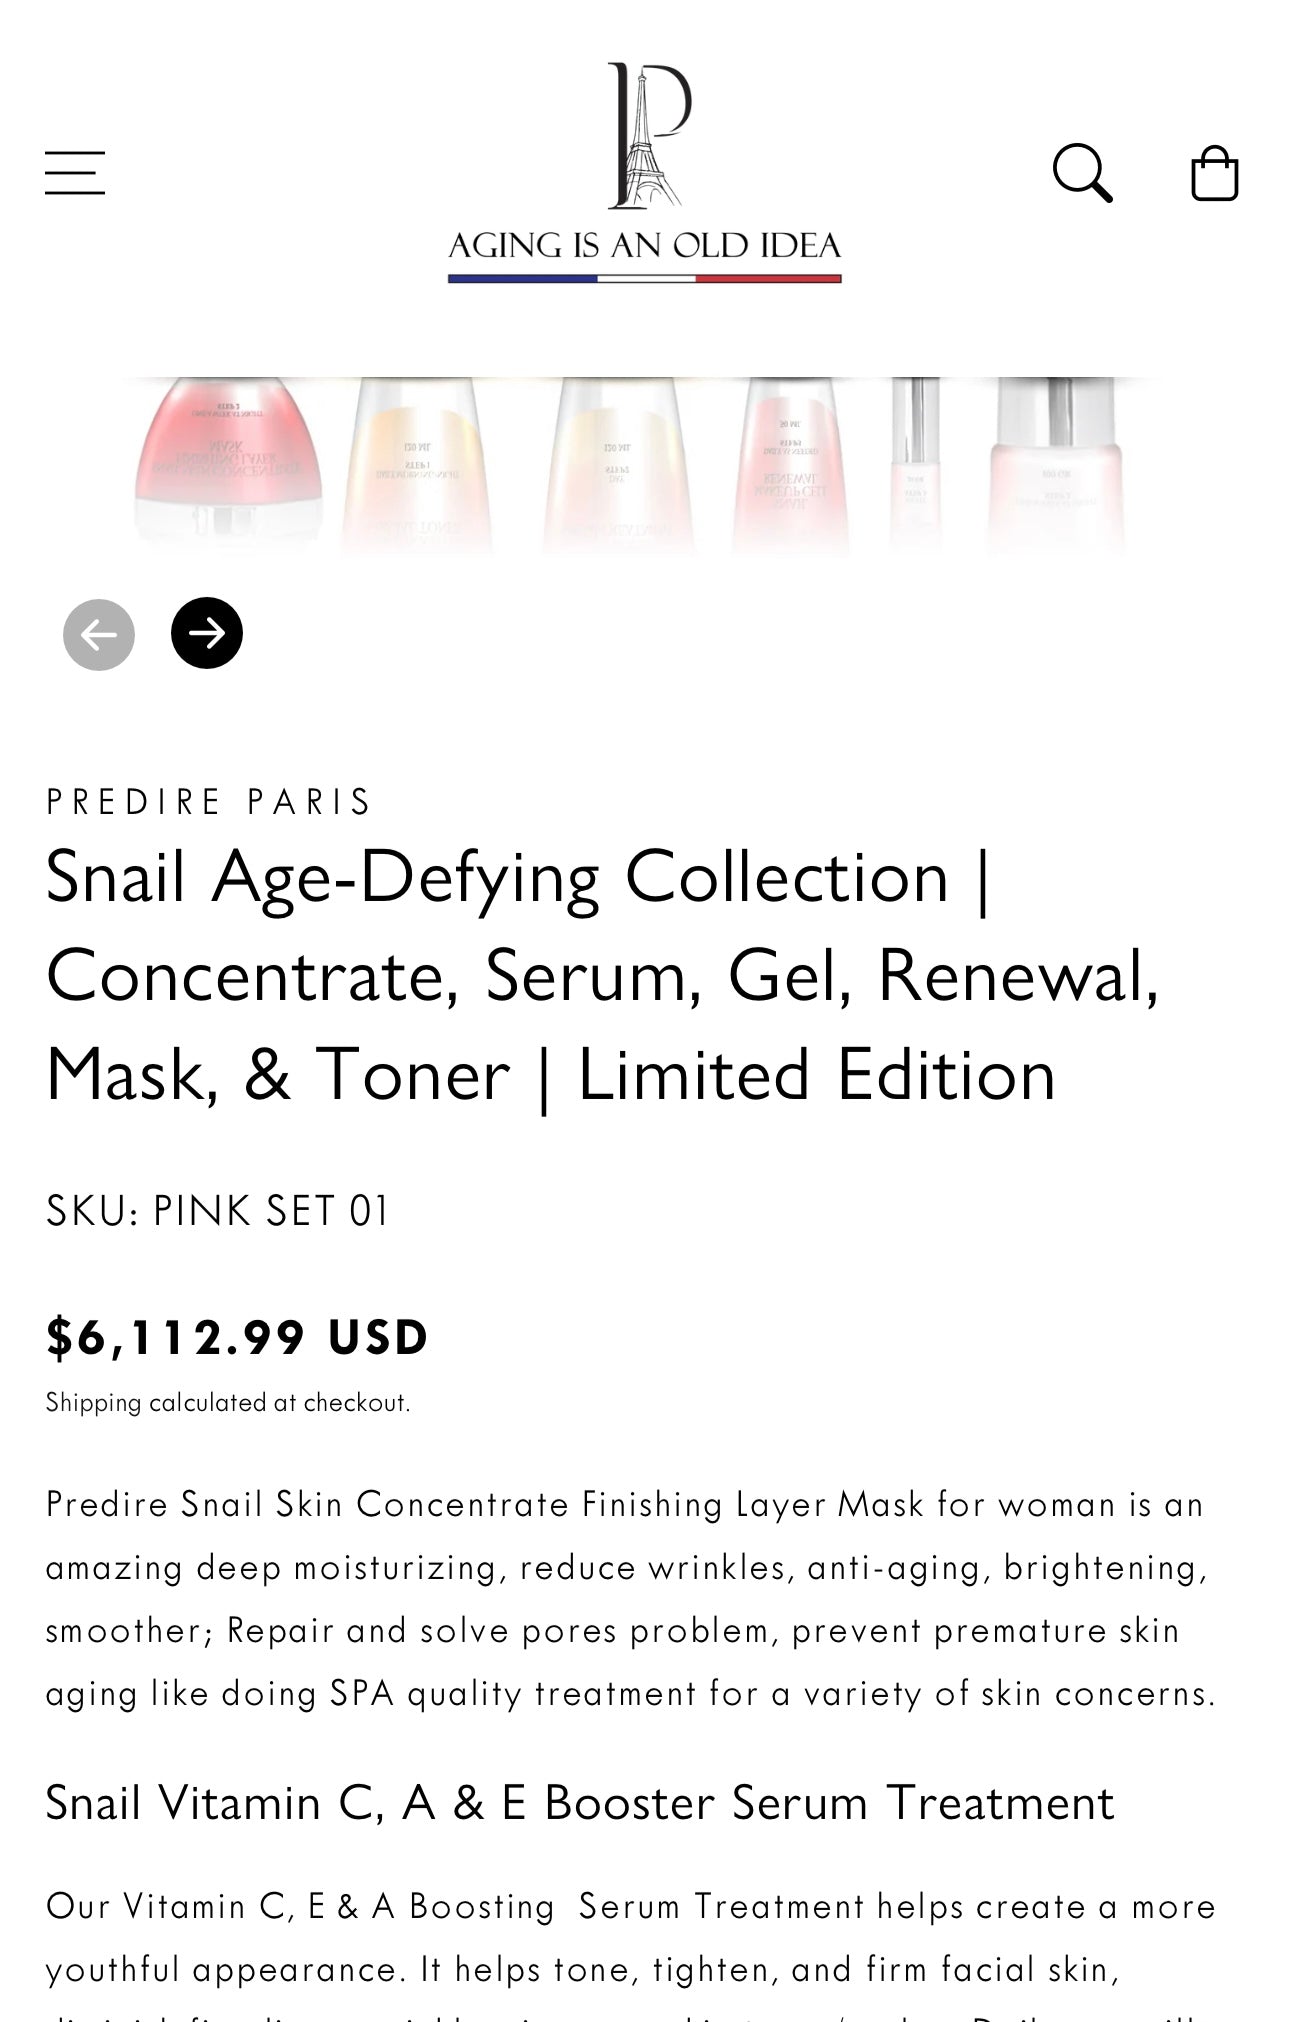Click the PREDIRE PARIS vendor label

[x=210, y=802]
